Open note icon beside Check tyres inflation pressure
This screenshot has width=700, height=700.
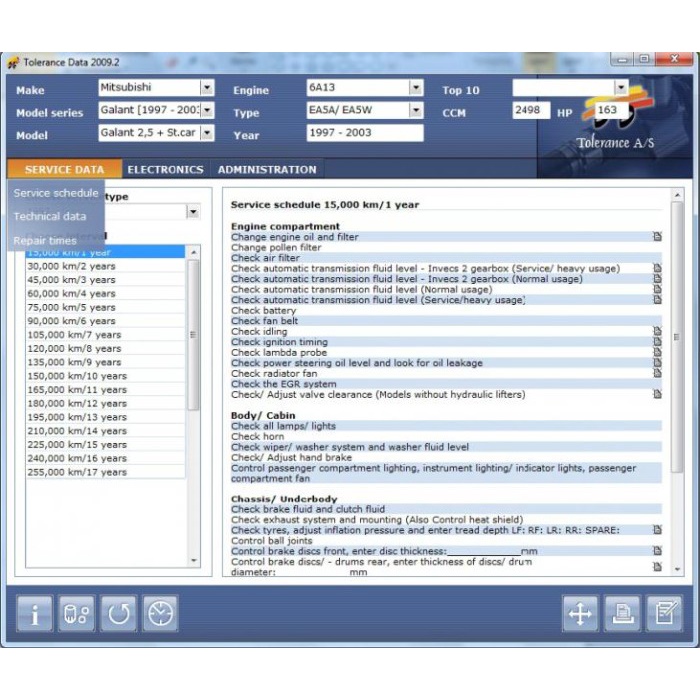coord(657,530)
